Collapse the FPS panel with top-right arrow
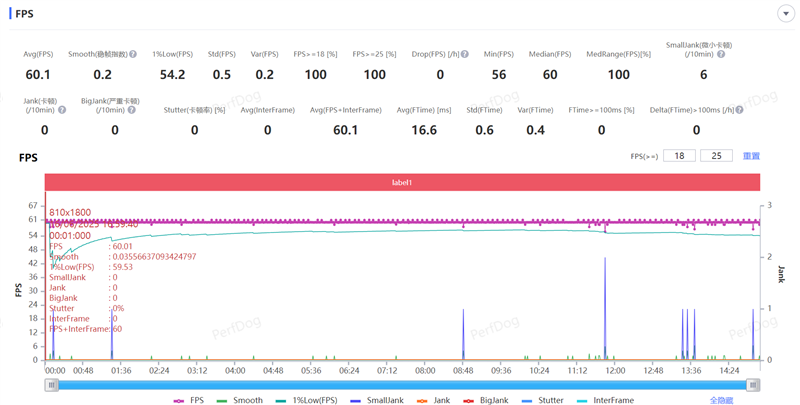The height and width of the screenshot is (405, 800). (784, 14)
